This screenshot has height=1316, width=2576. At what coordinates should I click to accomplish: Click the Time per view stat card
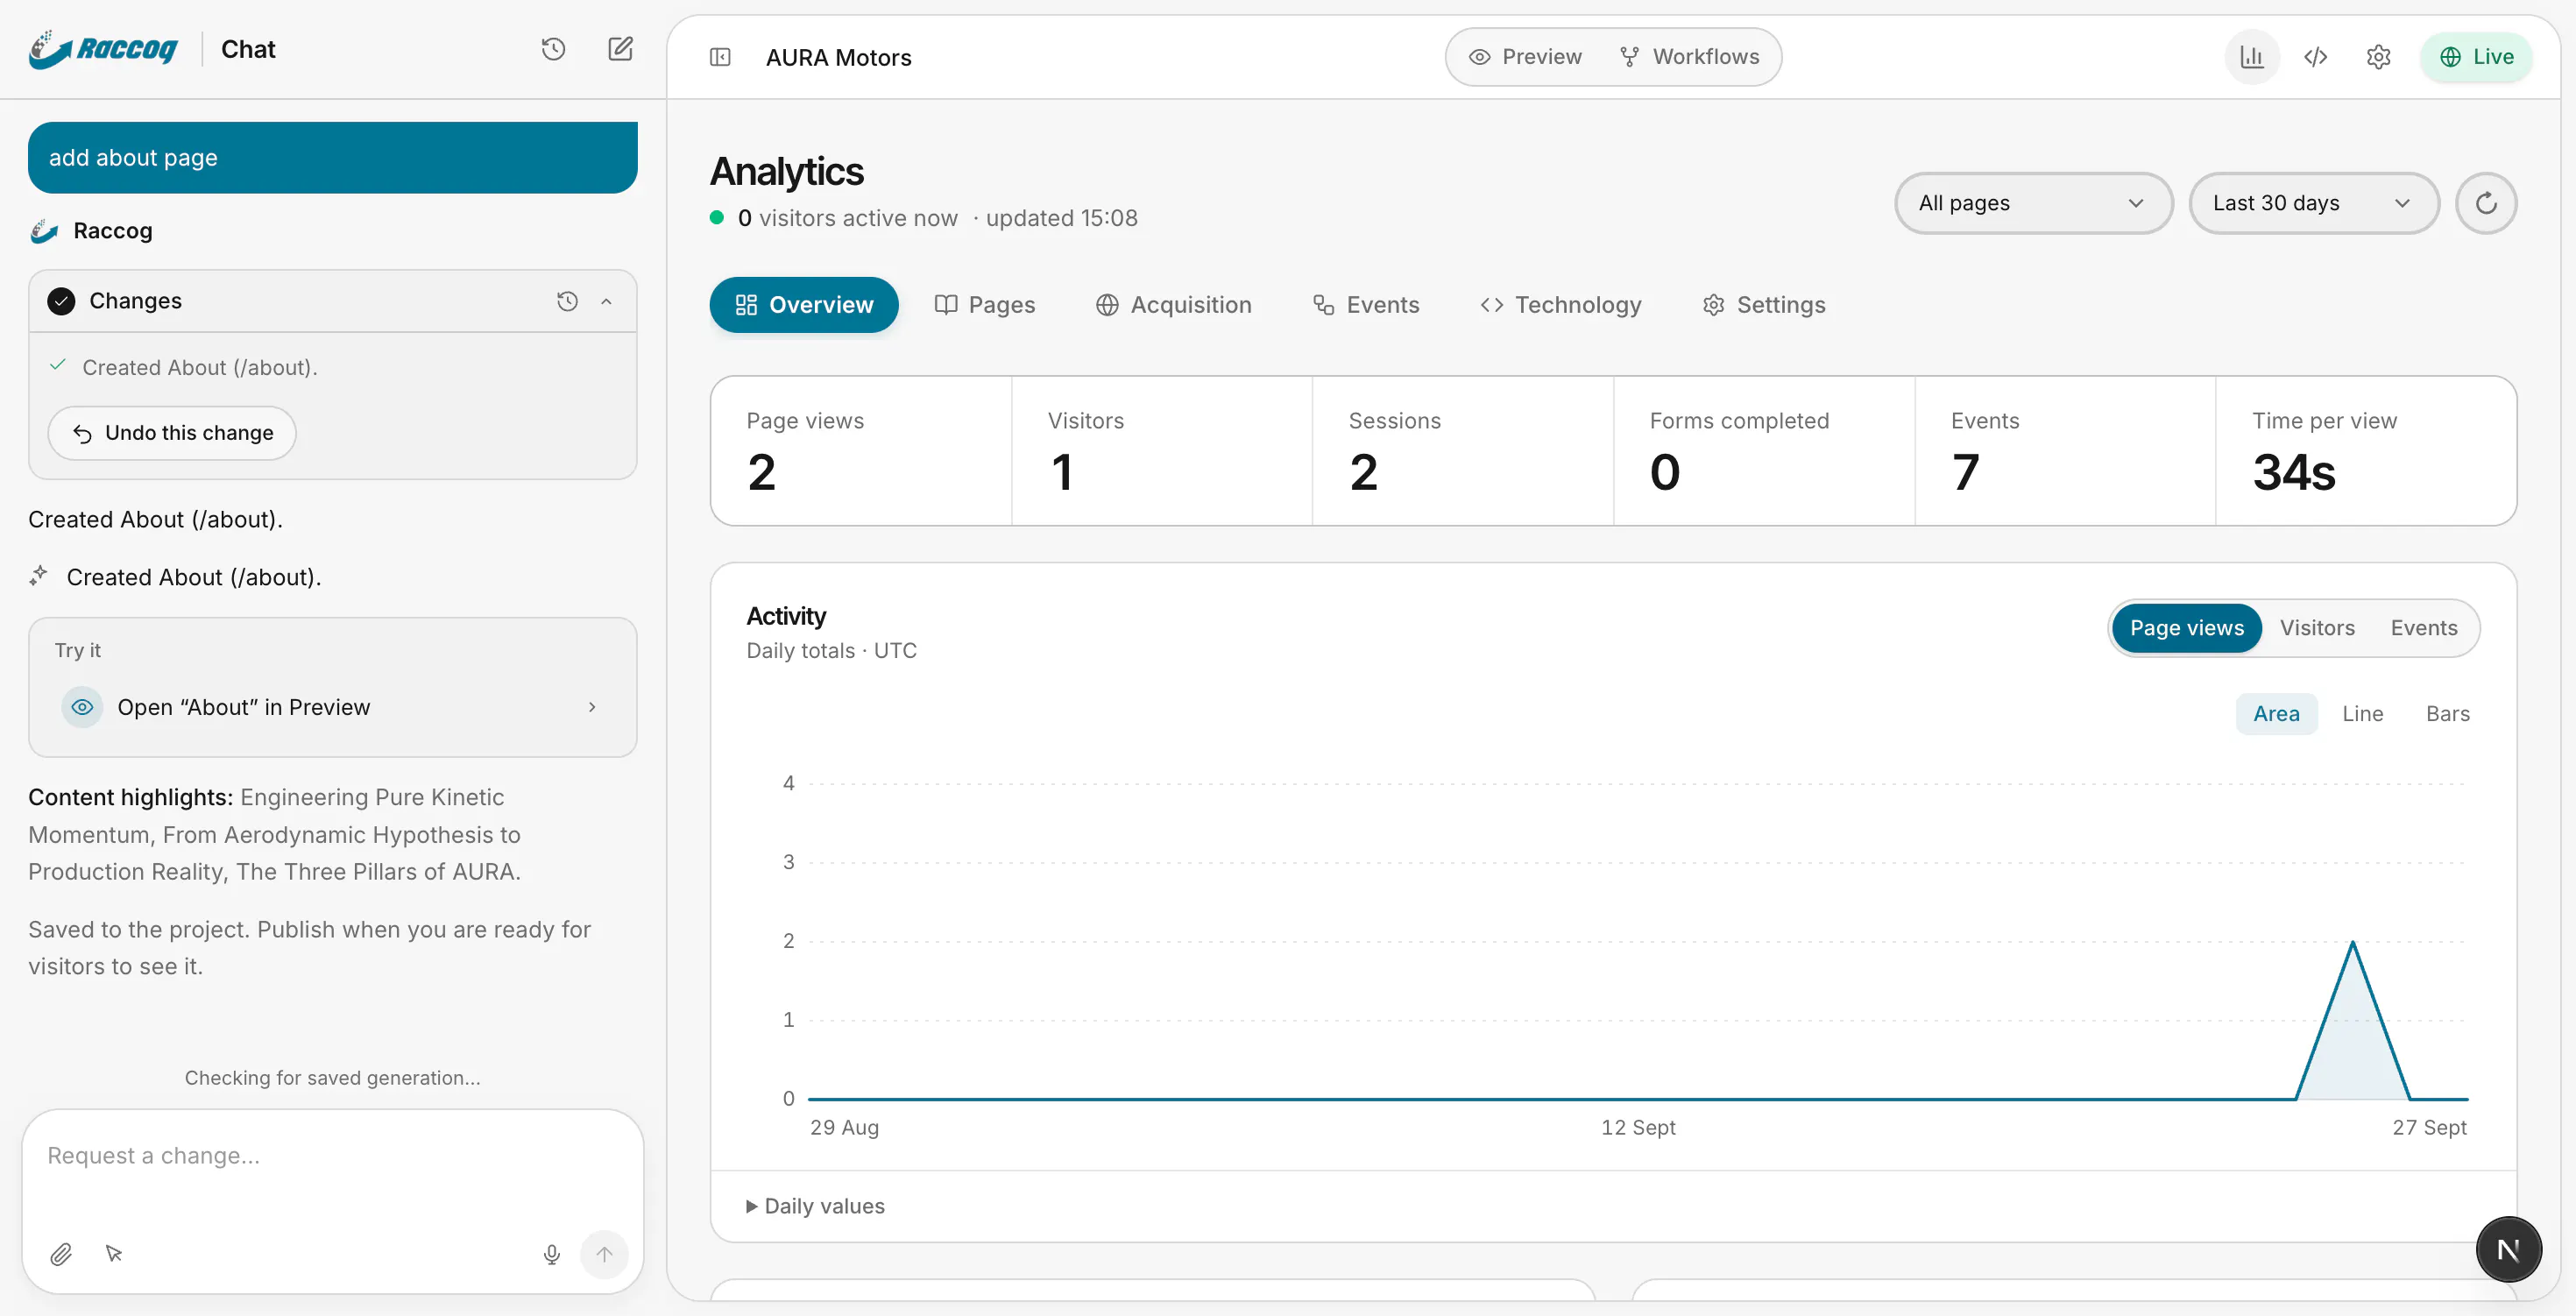coord(2366,451)
